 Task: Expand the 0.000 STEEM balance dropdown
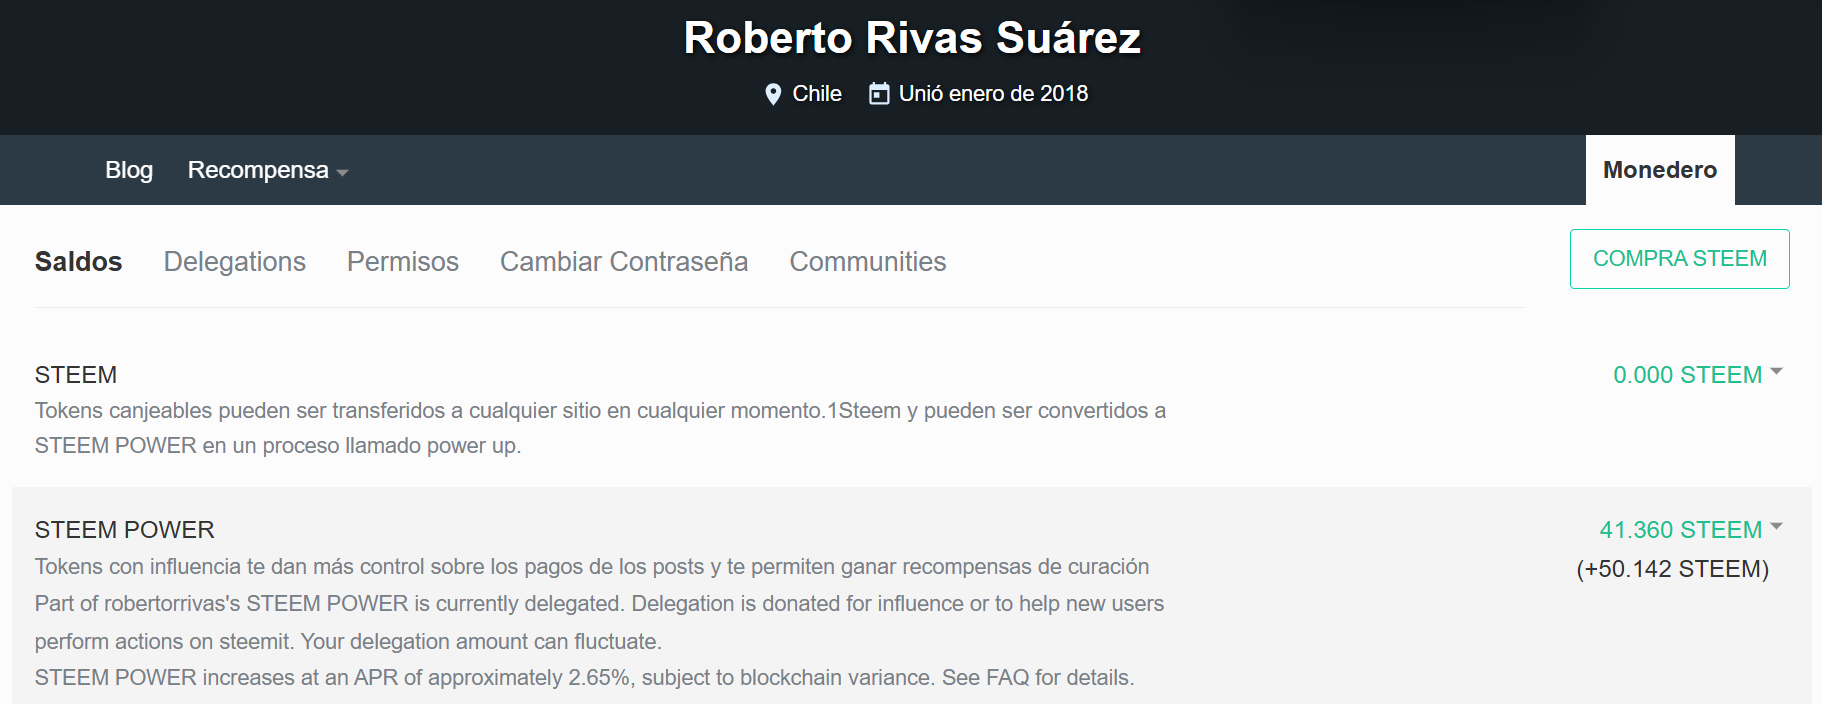click(1698, 375)
